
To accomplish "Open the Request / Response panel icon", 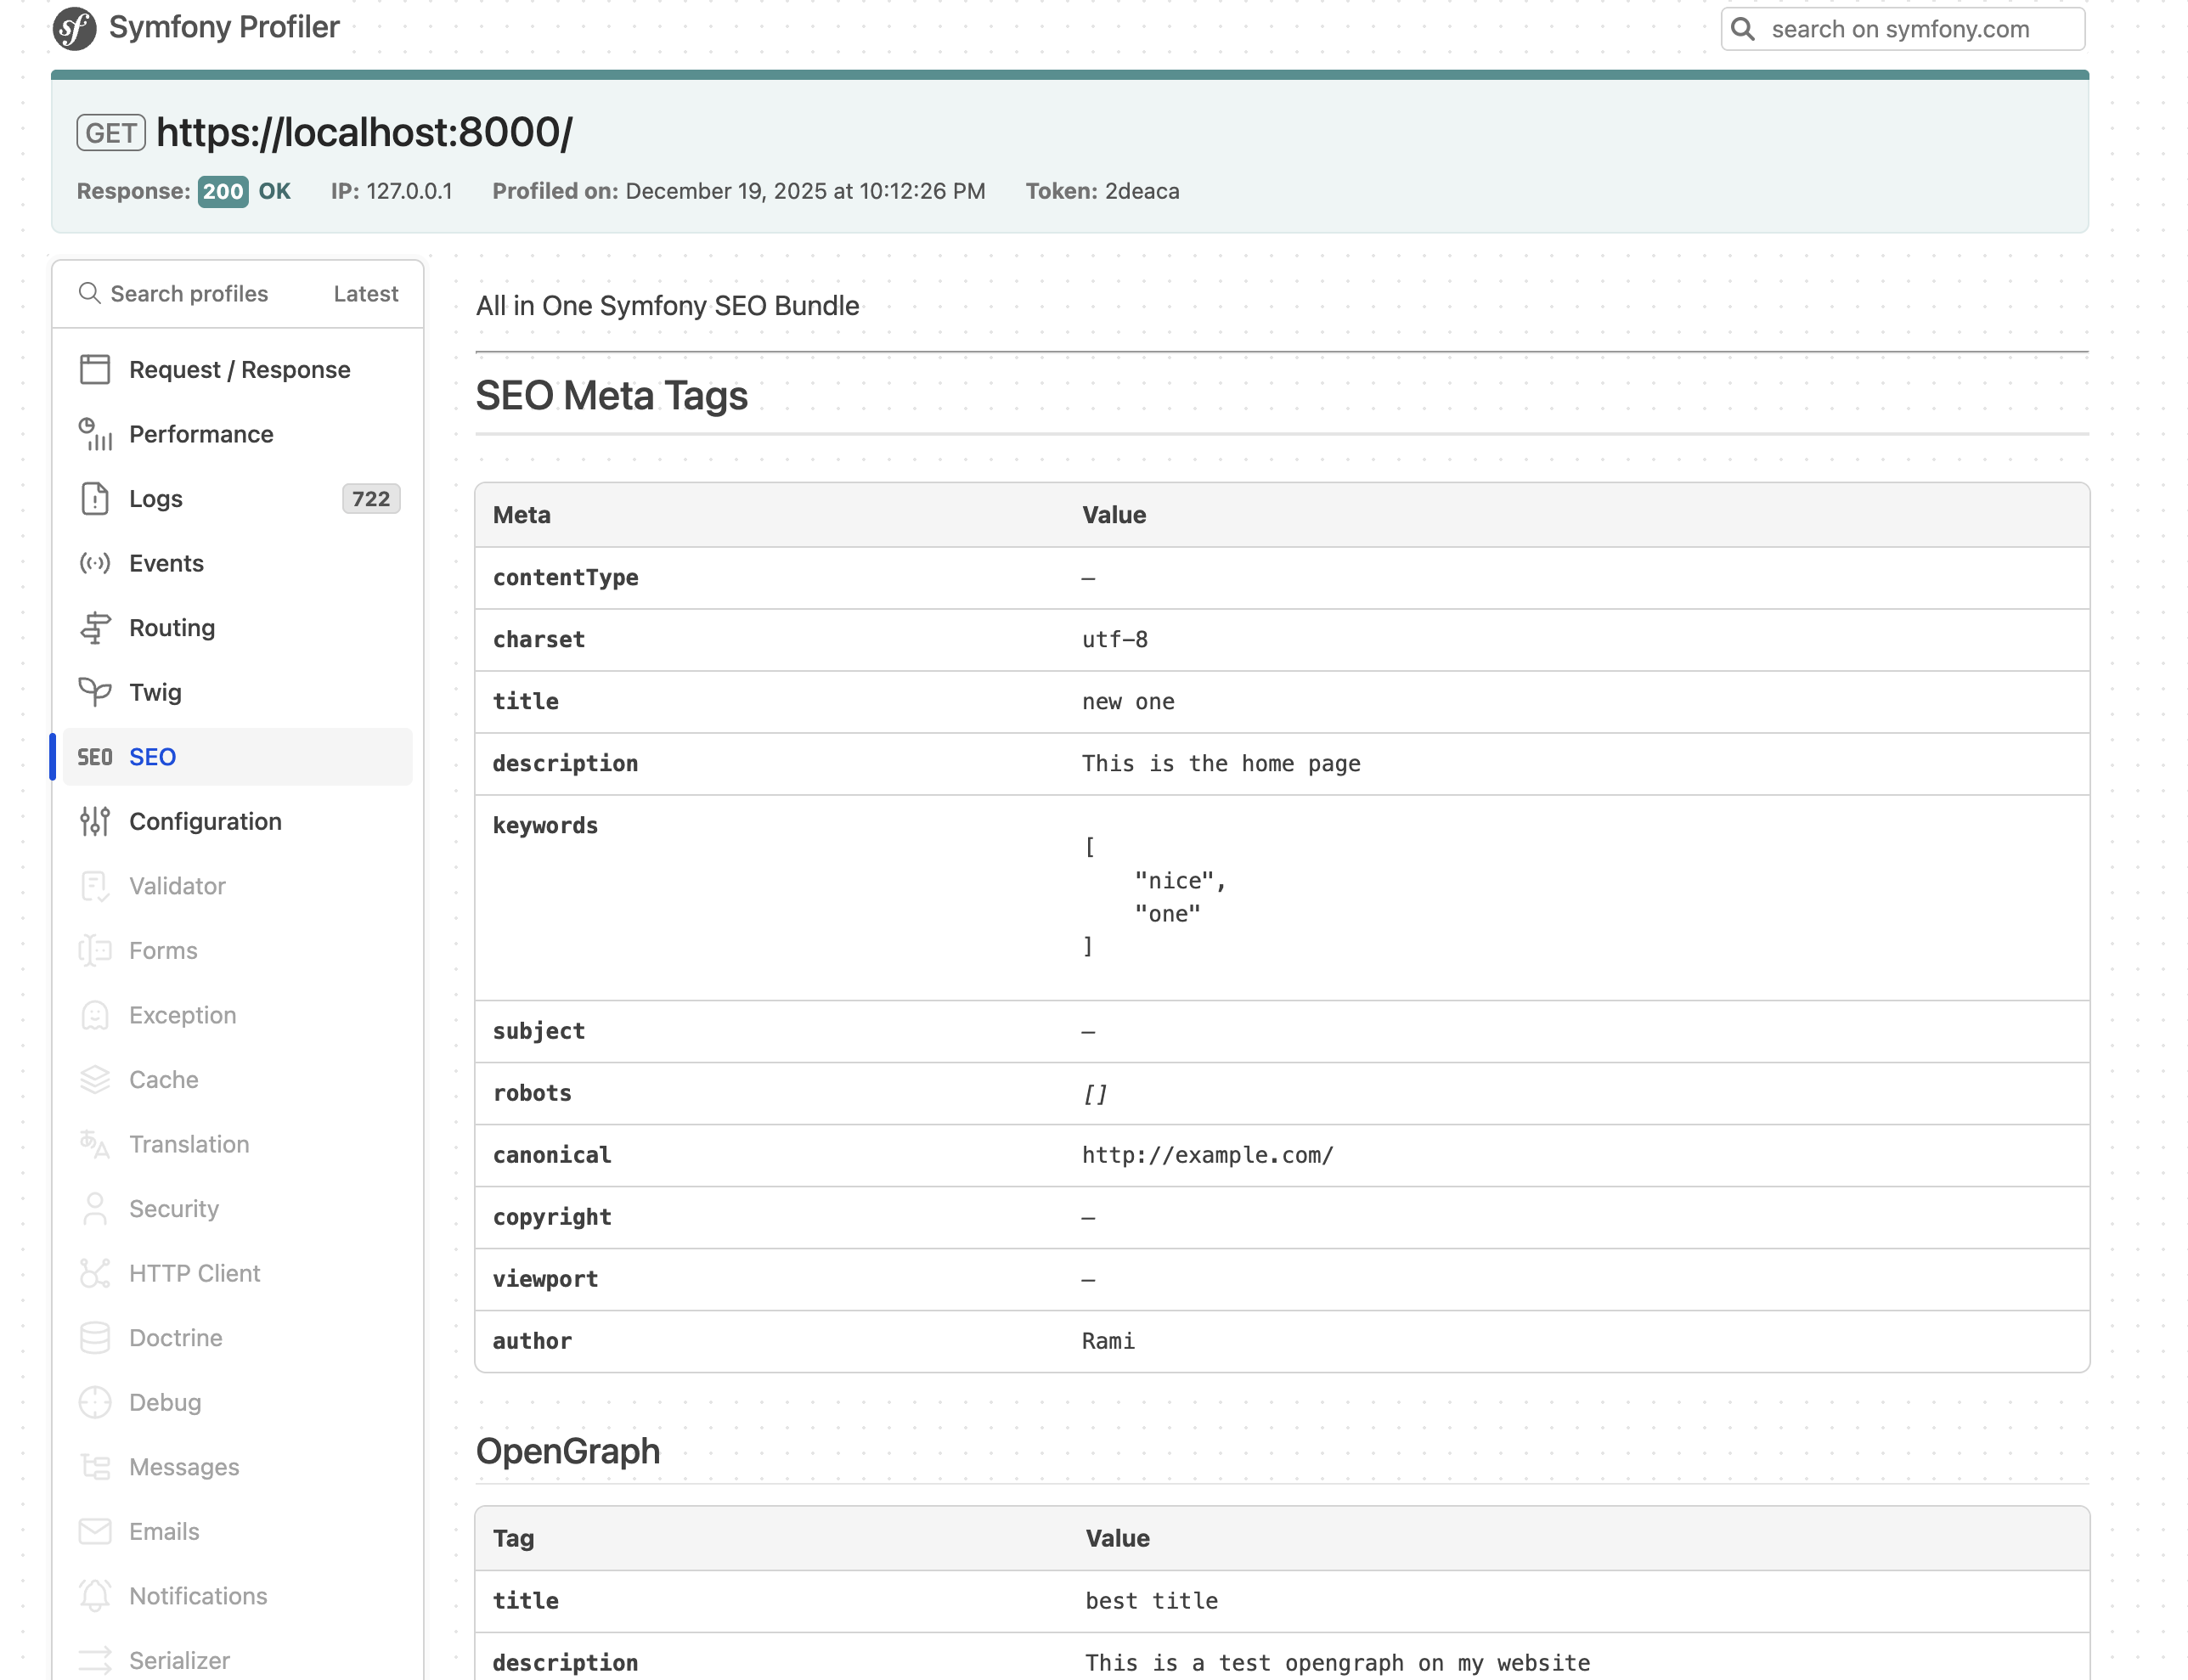I will point(94,369).
